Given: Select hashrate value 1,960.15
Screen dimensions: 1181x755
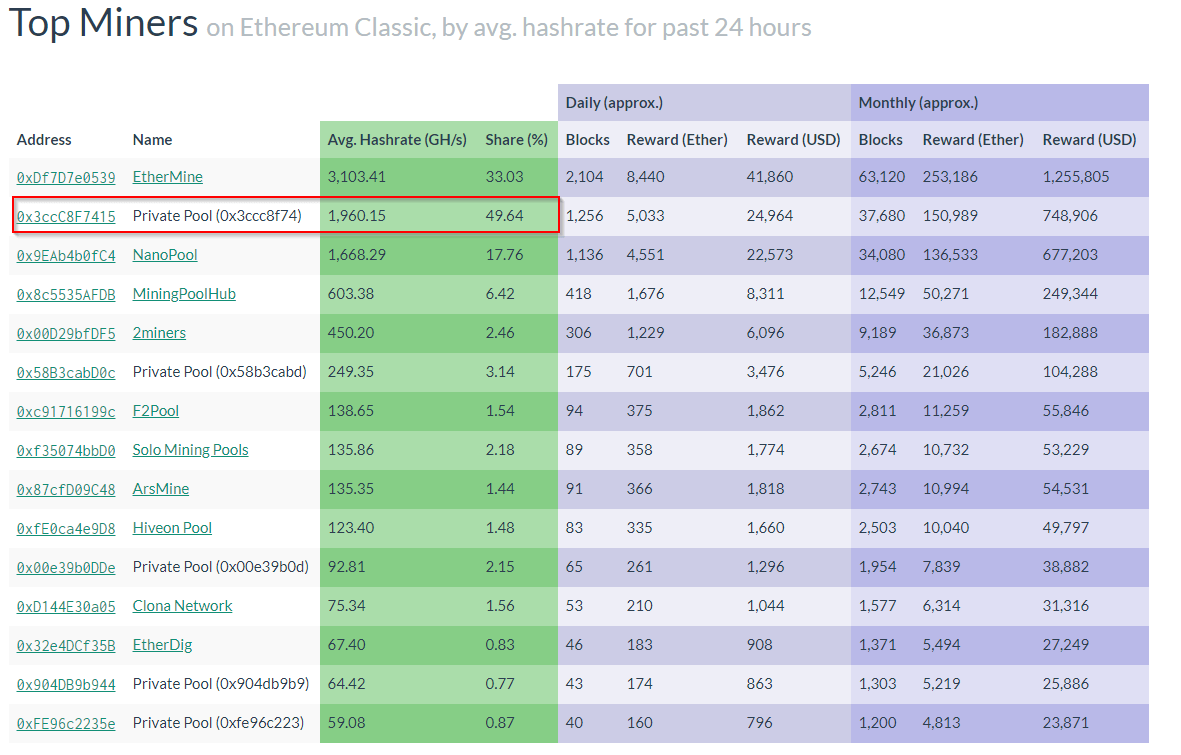Looking at the screenshot, I should 356,216.
